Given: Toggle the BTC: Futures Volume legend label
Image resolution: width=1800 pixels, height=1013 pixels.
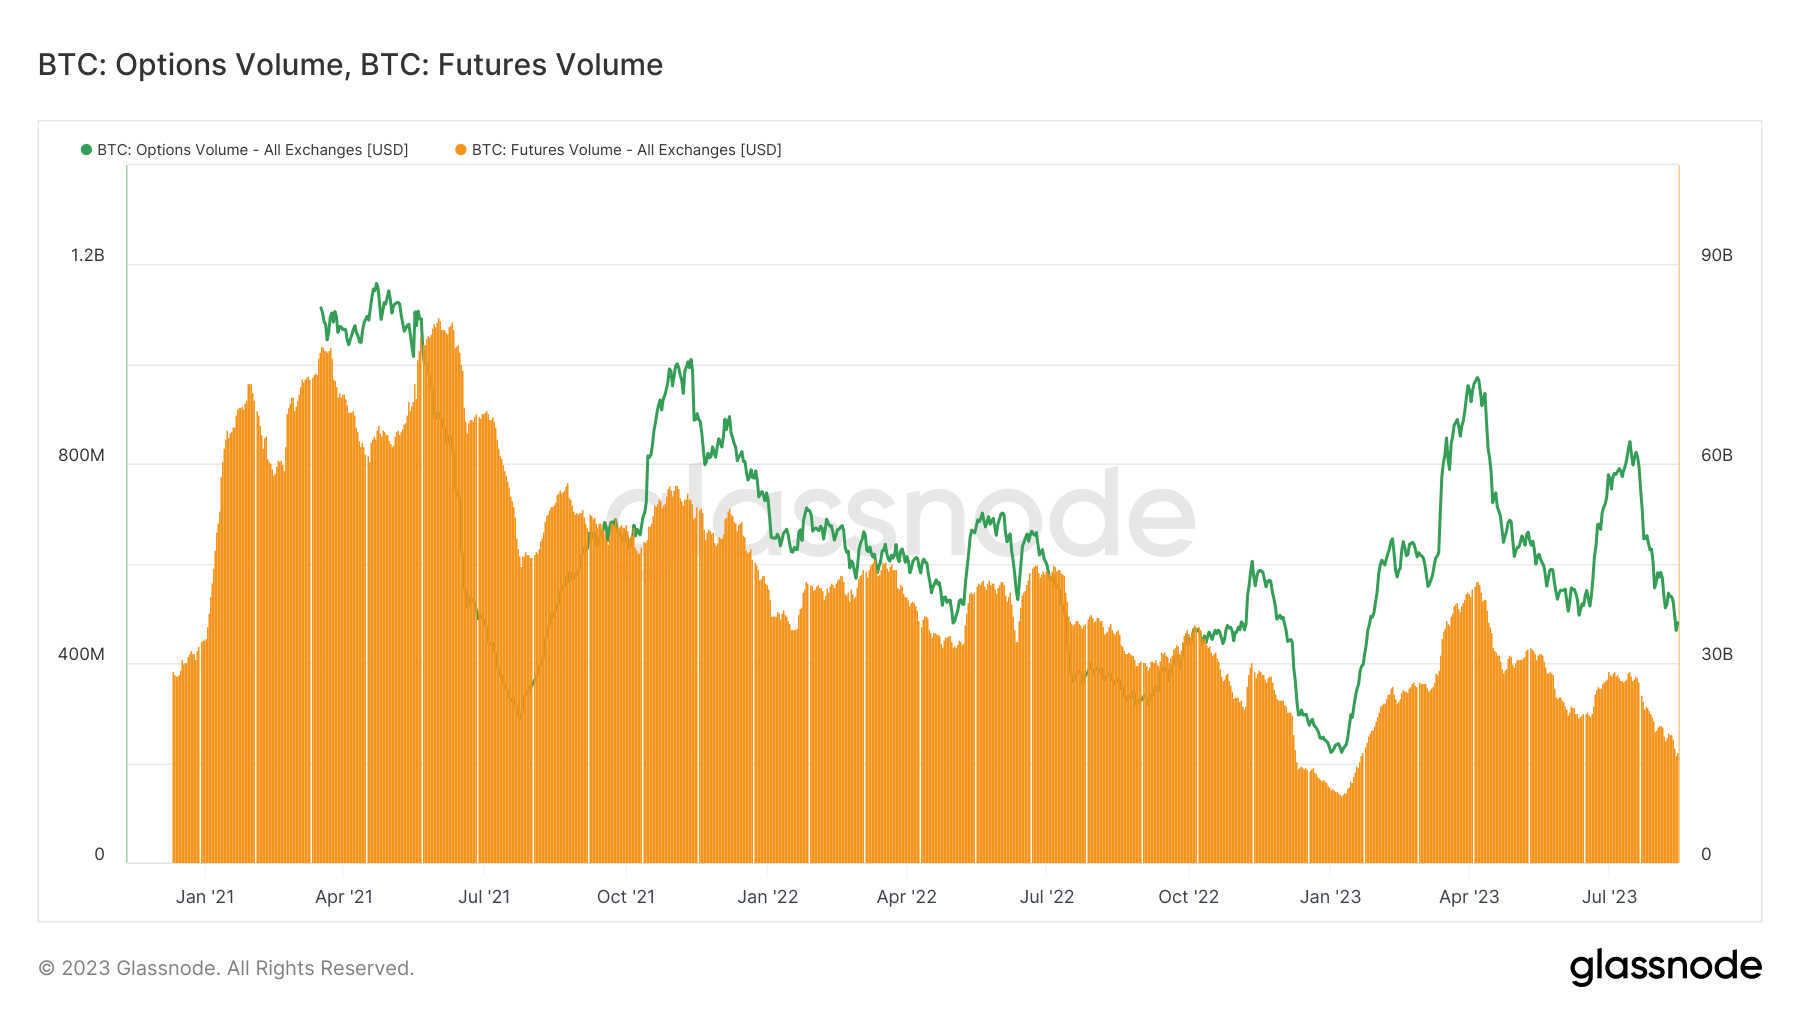Looking at the screenshot, I should [626, 150].
